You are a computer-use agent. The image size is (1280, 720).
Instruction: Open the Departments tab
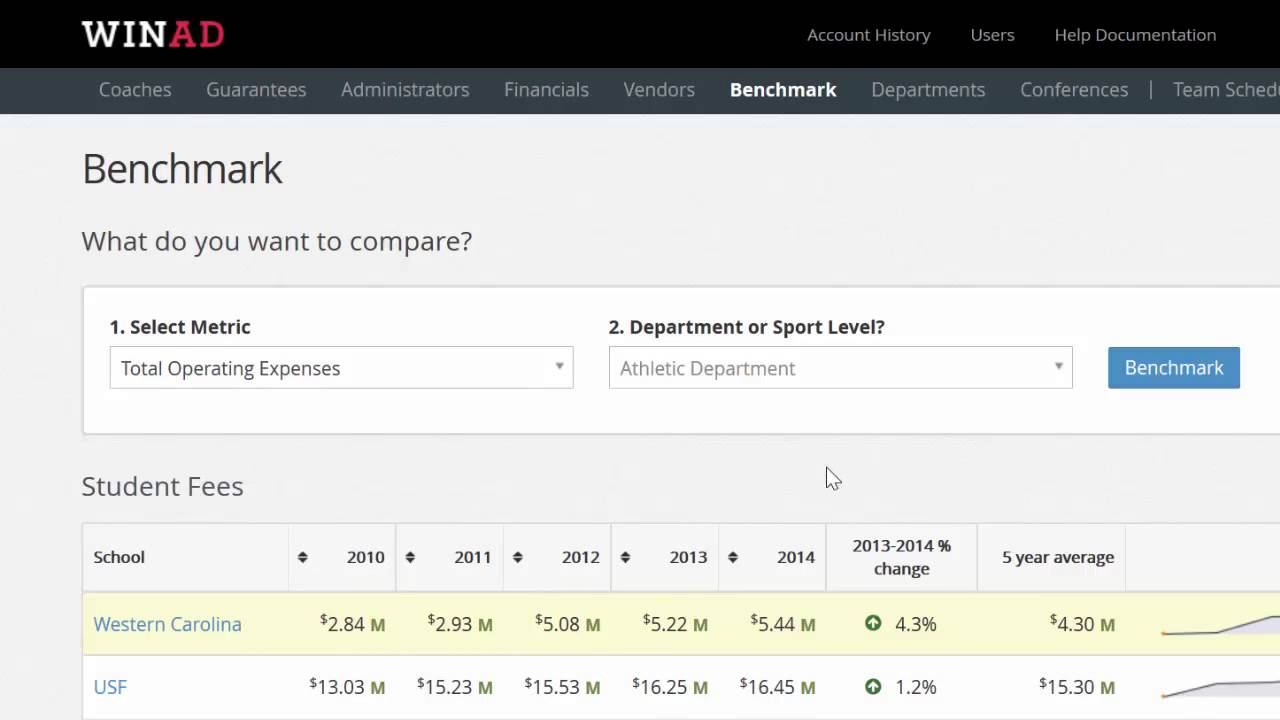point(928,90)
